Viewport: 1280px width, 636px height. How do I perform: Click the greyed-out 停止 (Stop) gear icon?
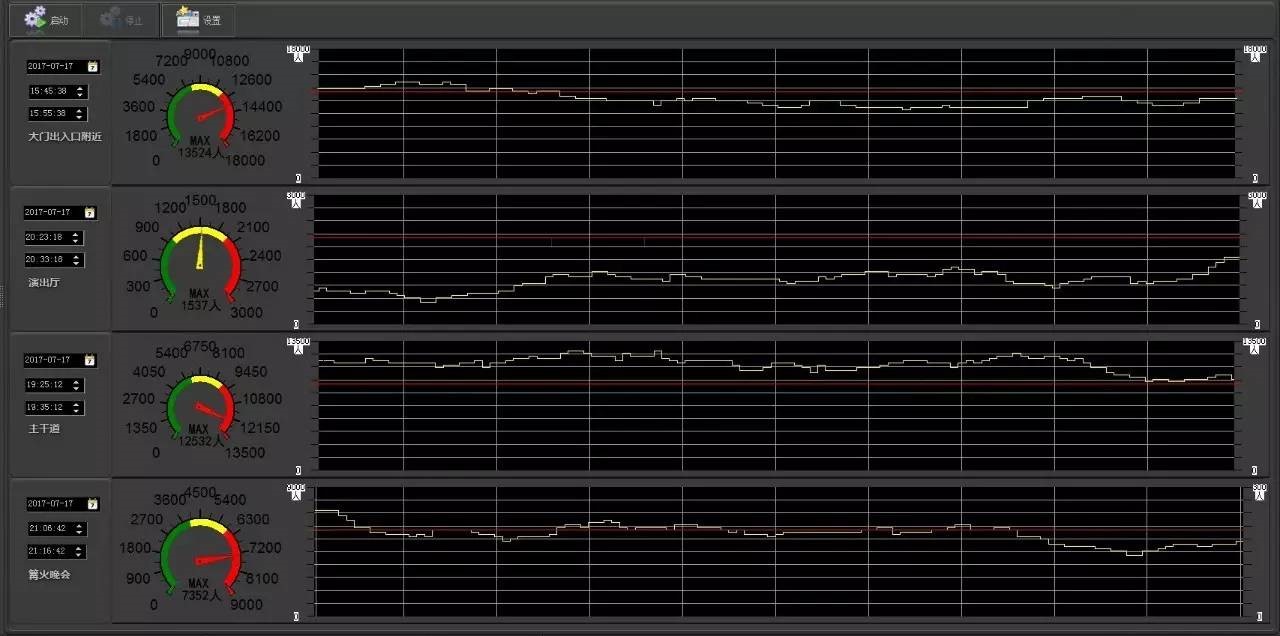coord(110,18)
